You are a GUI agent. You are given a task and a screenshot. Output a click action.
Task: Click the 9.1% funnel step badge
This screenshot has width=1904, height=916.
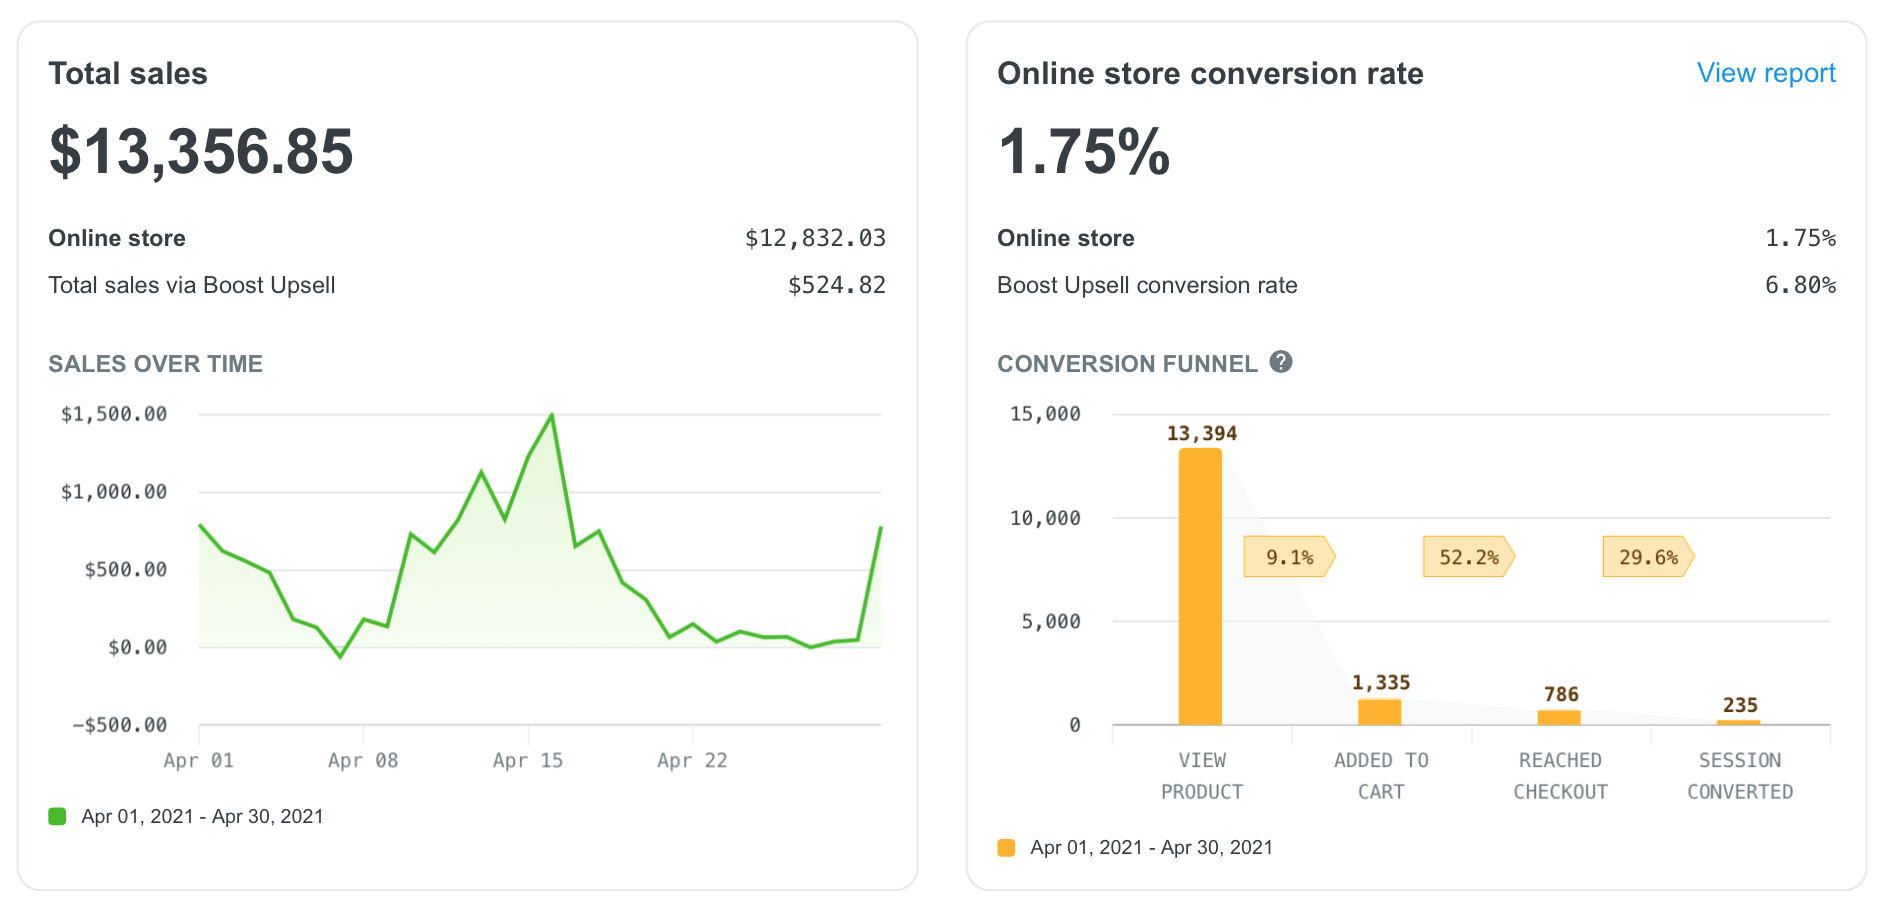point(1289,557)
